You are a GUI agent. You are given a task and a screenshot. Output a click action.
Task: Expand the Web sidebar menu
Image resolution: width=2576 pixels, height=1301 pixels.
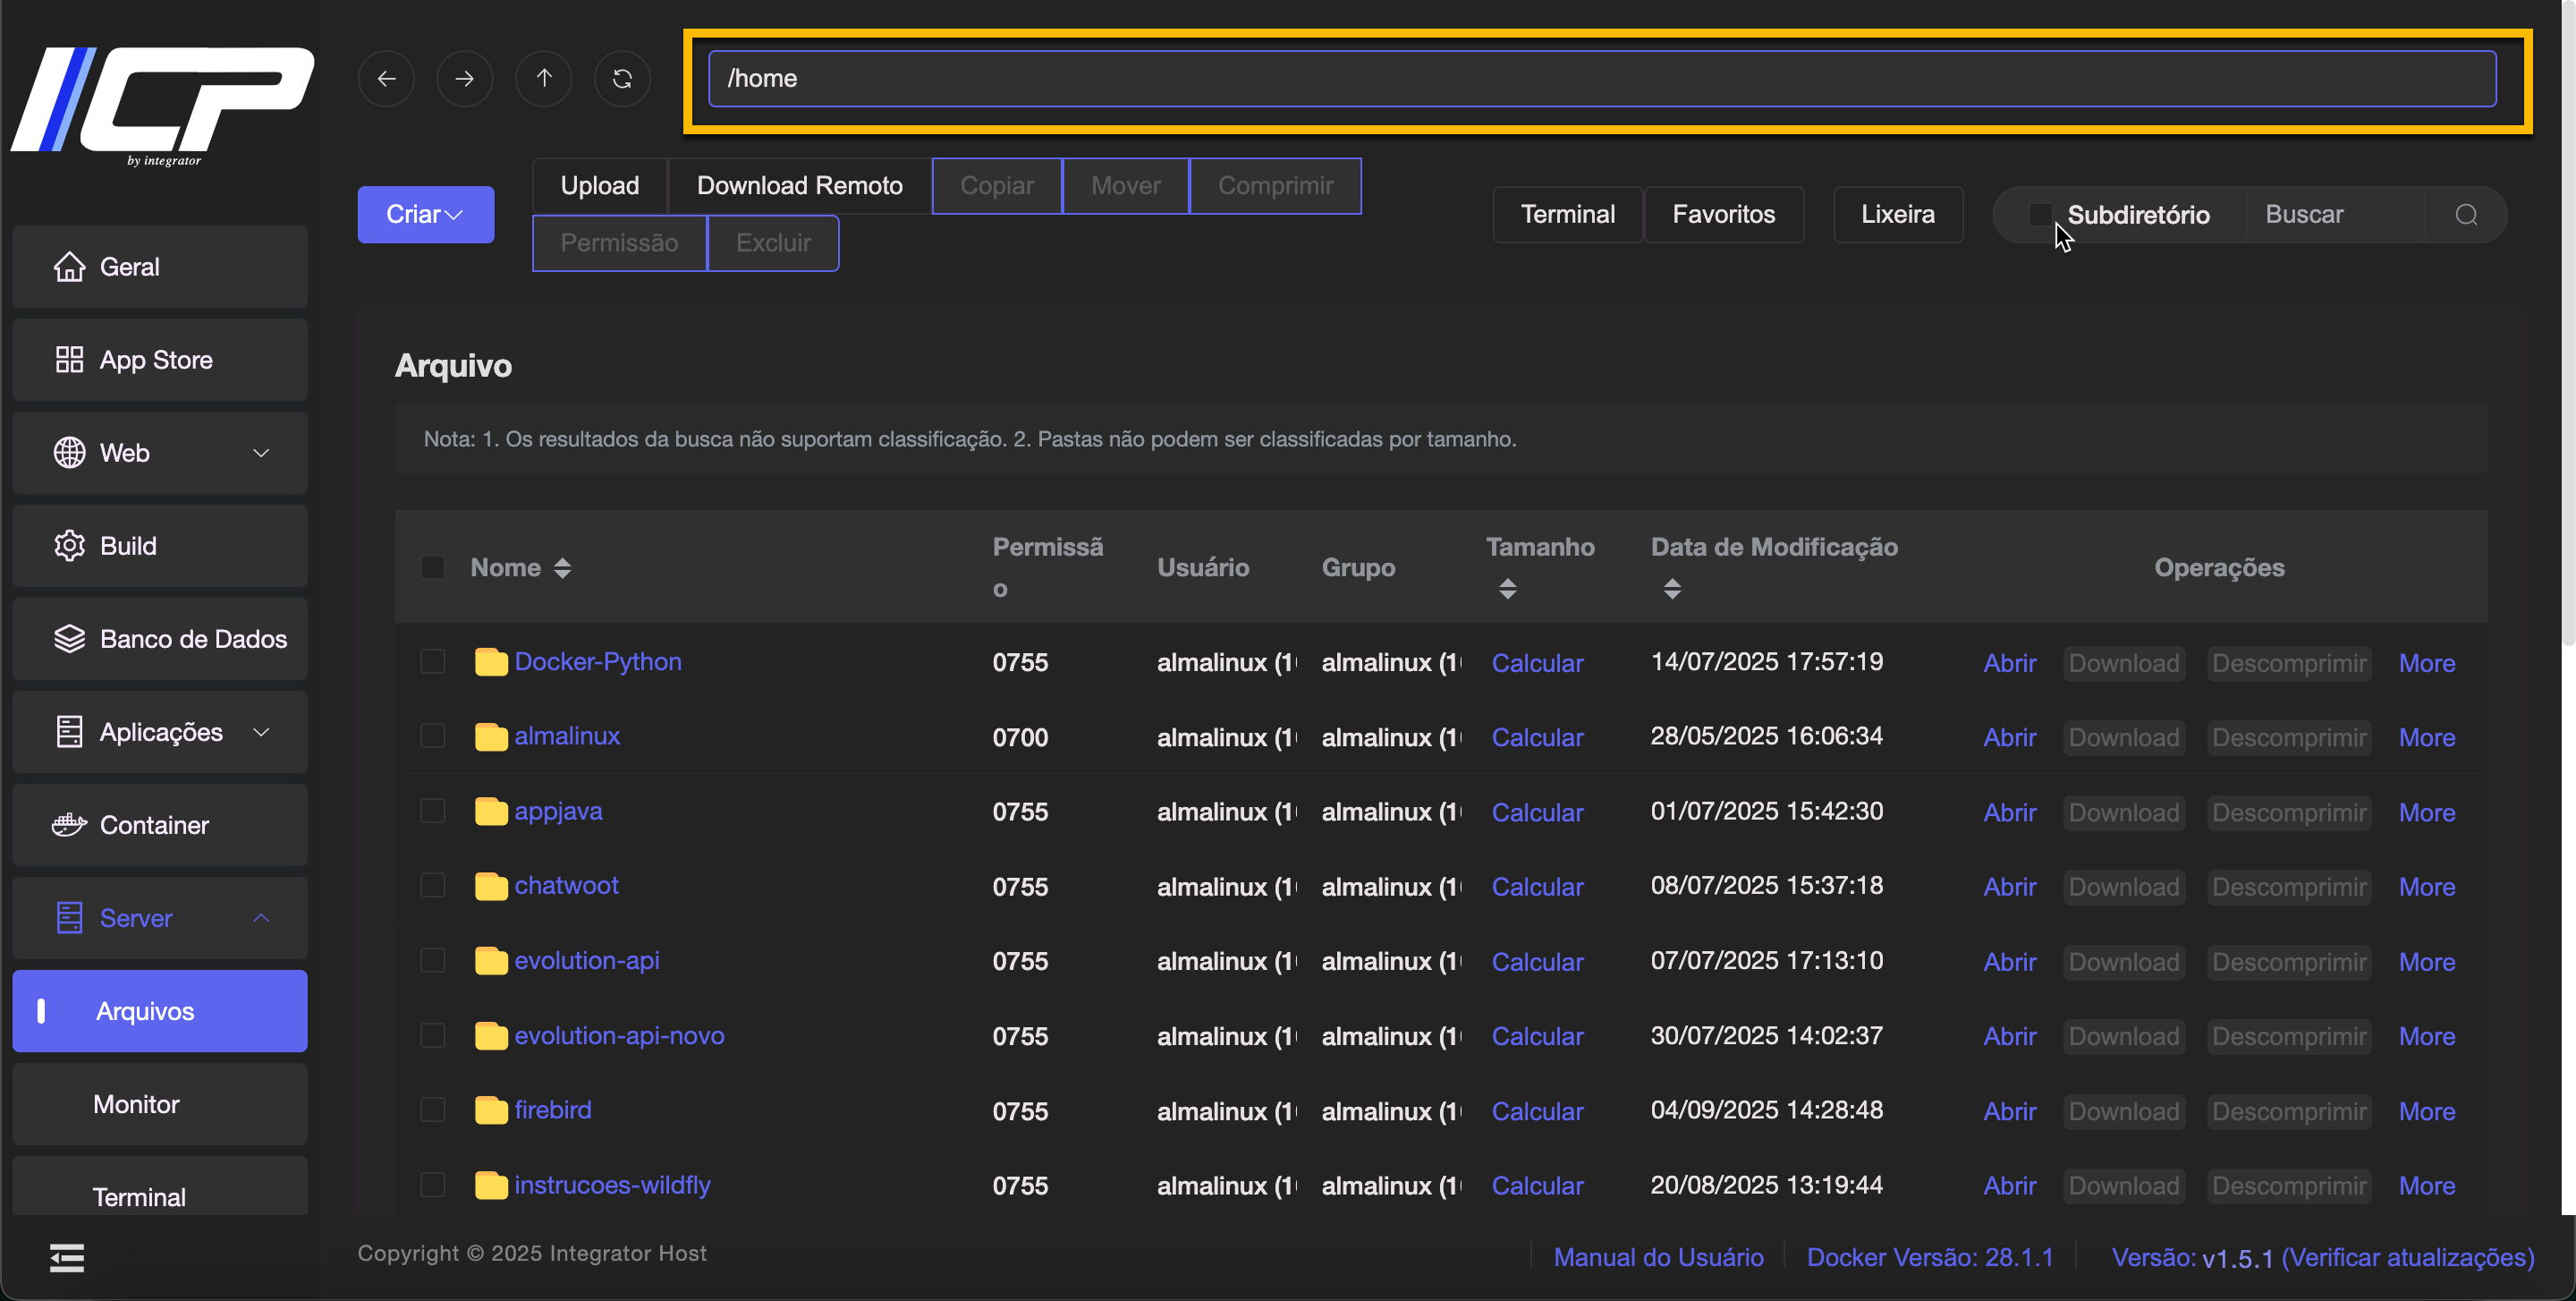point(160,453)
